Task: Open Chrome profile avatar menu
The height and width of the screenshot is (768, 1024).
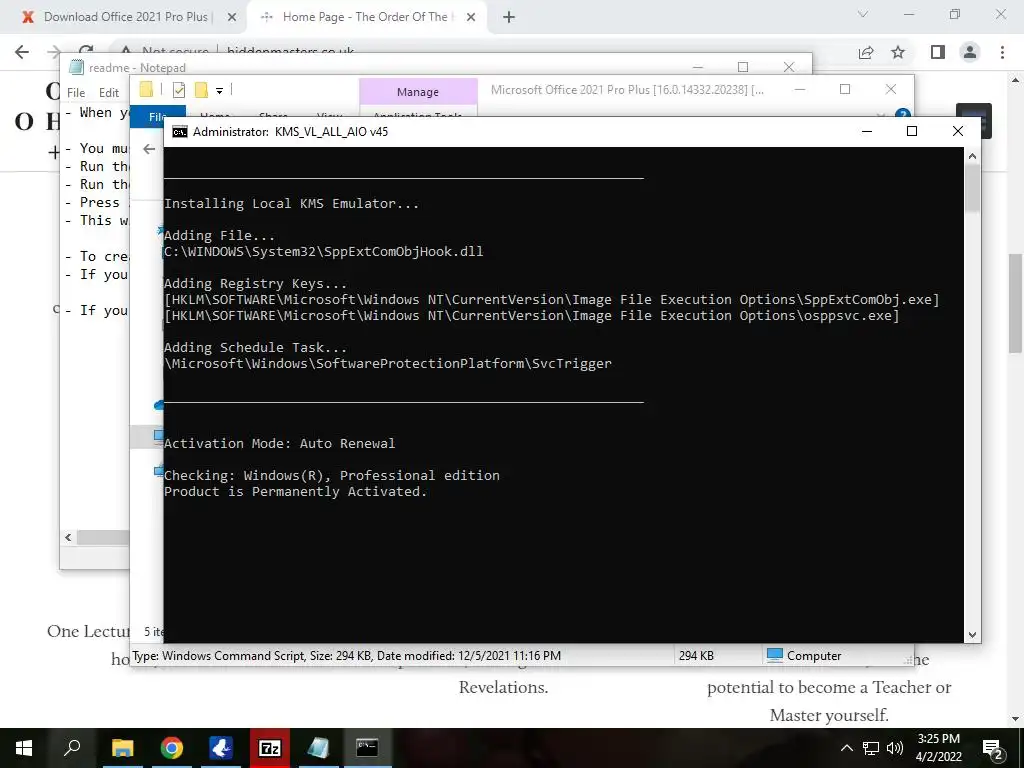Action: pyautogui.click(x=970, y=52)
